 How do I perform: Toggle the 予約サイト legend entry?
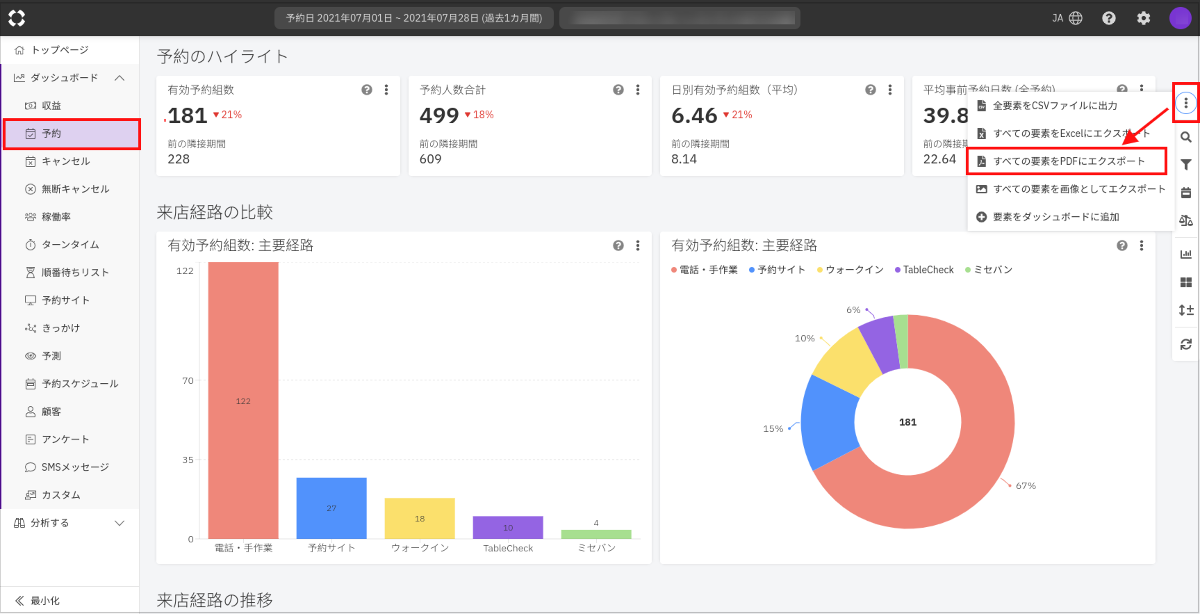pyautogui.click(x=775, y=270)
